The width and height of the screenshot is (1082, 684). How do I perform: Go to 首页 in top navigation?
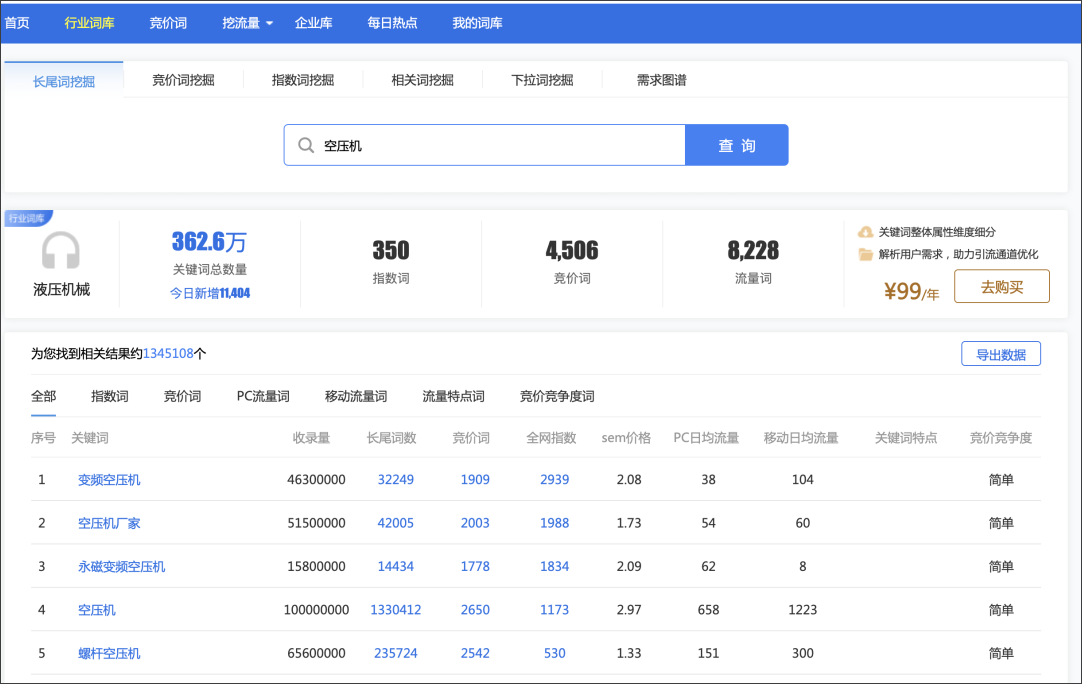(x=17, y=23)
